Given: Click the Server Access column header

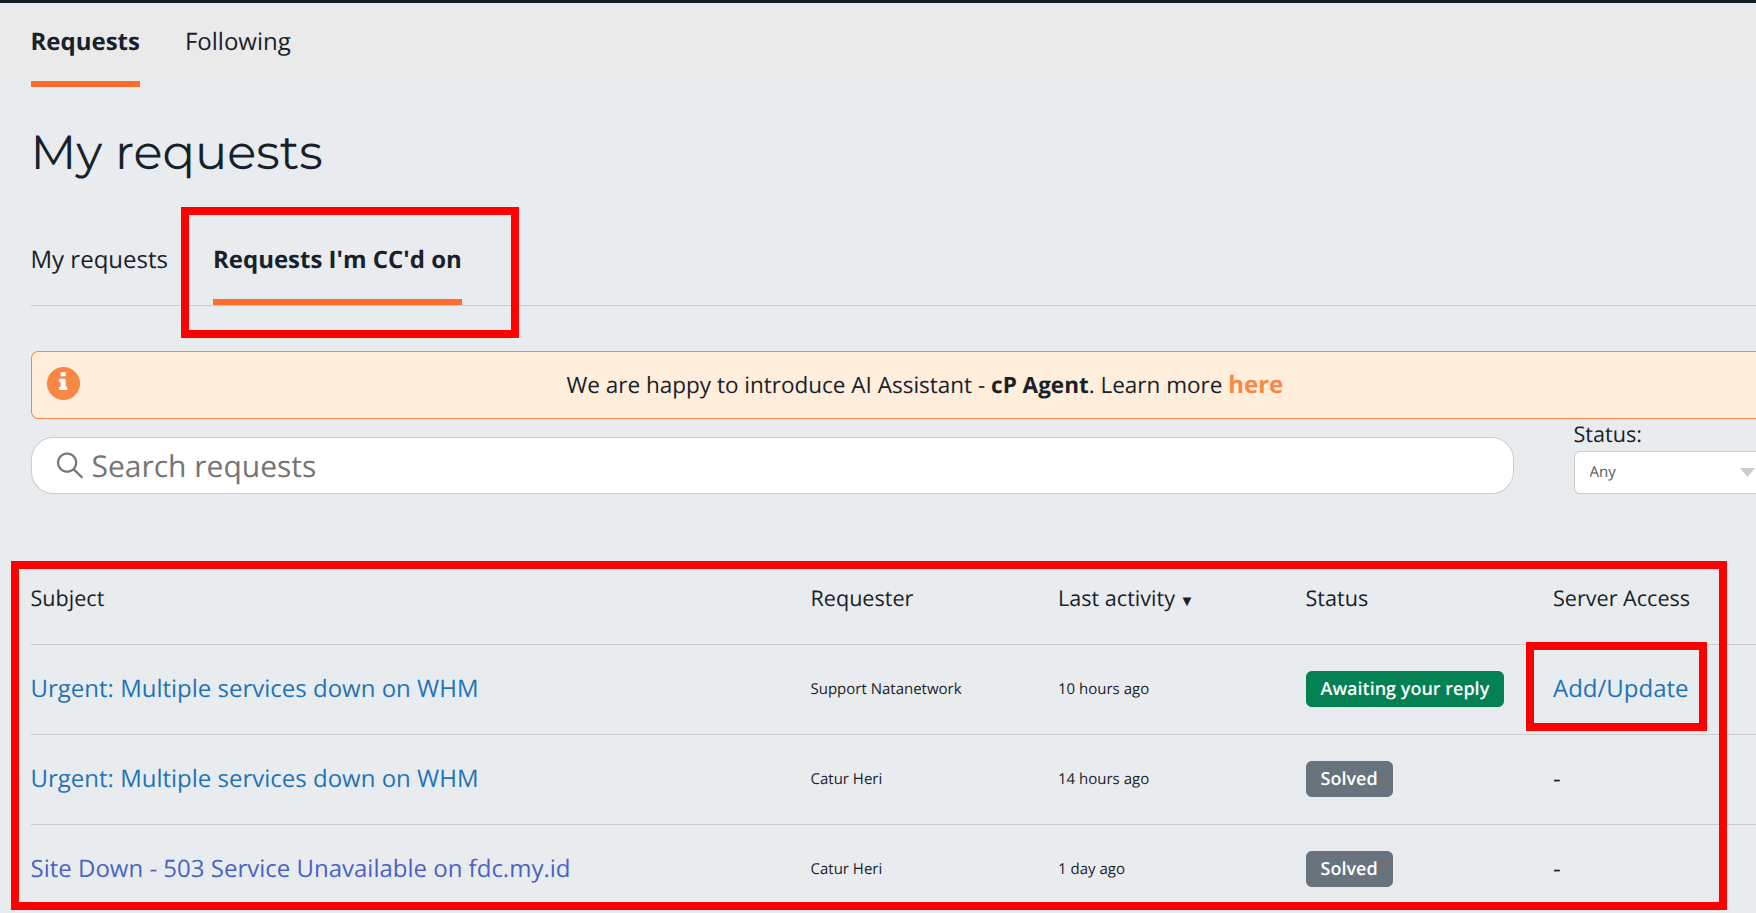Looking at the screenshot, I should 1621,598.
